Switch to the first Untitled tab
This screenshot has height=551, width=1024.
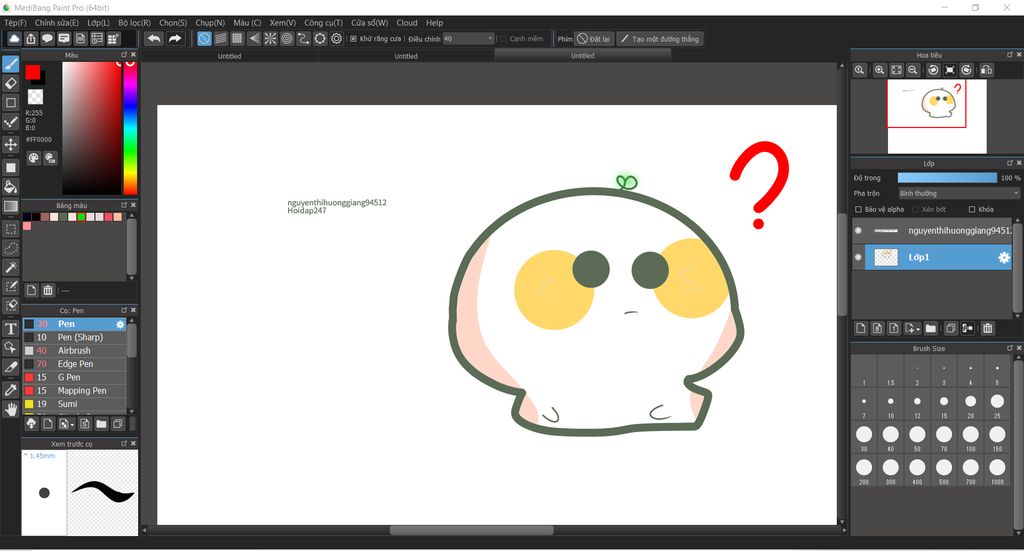(229, 56)
